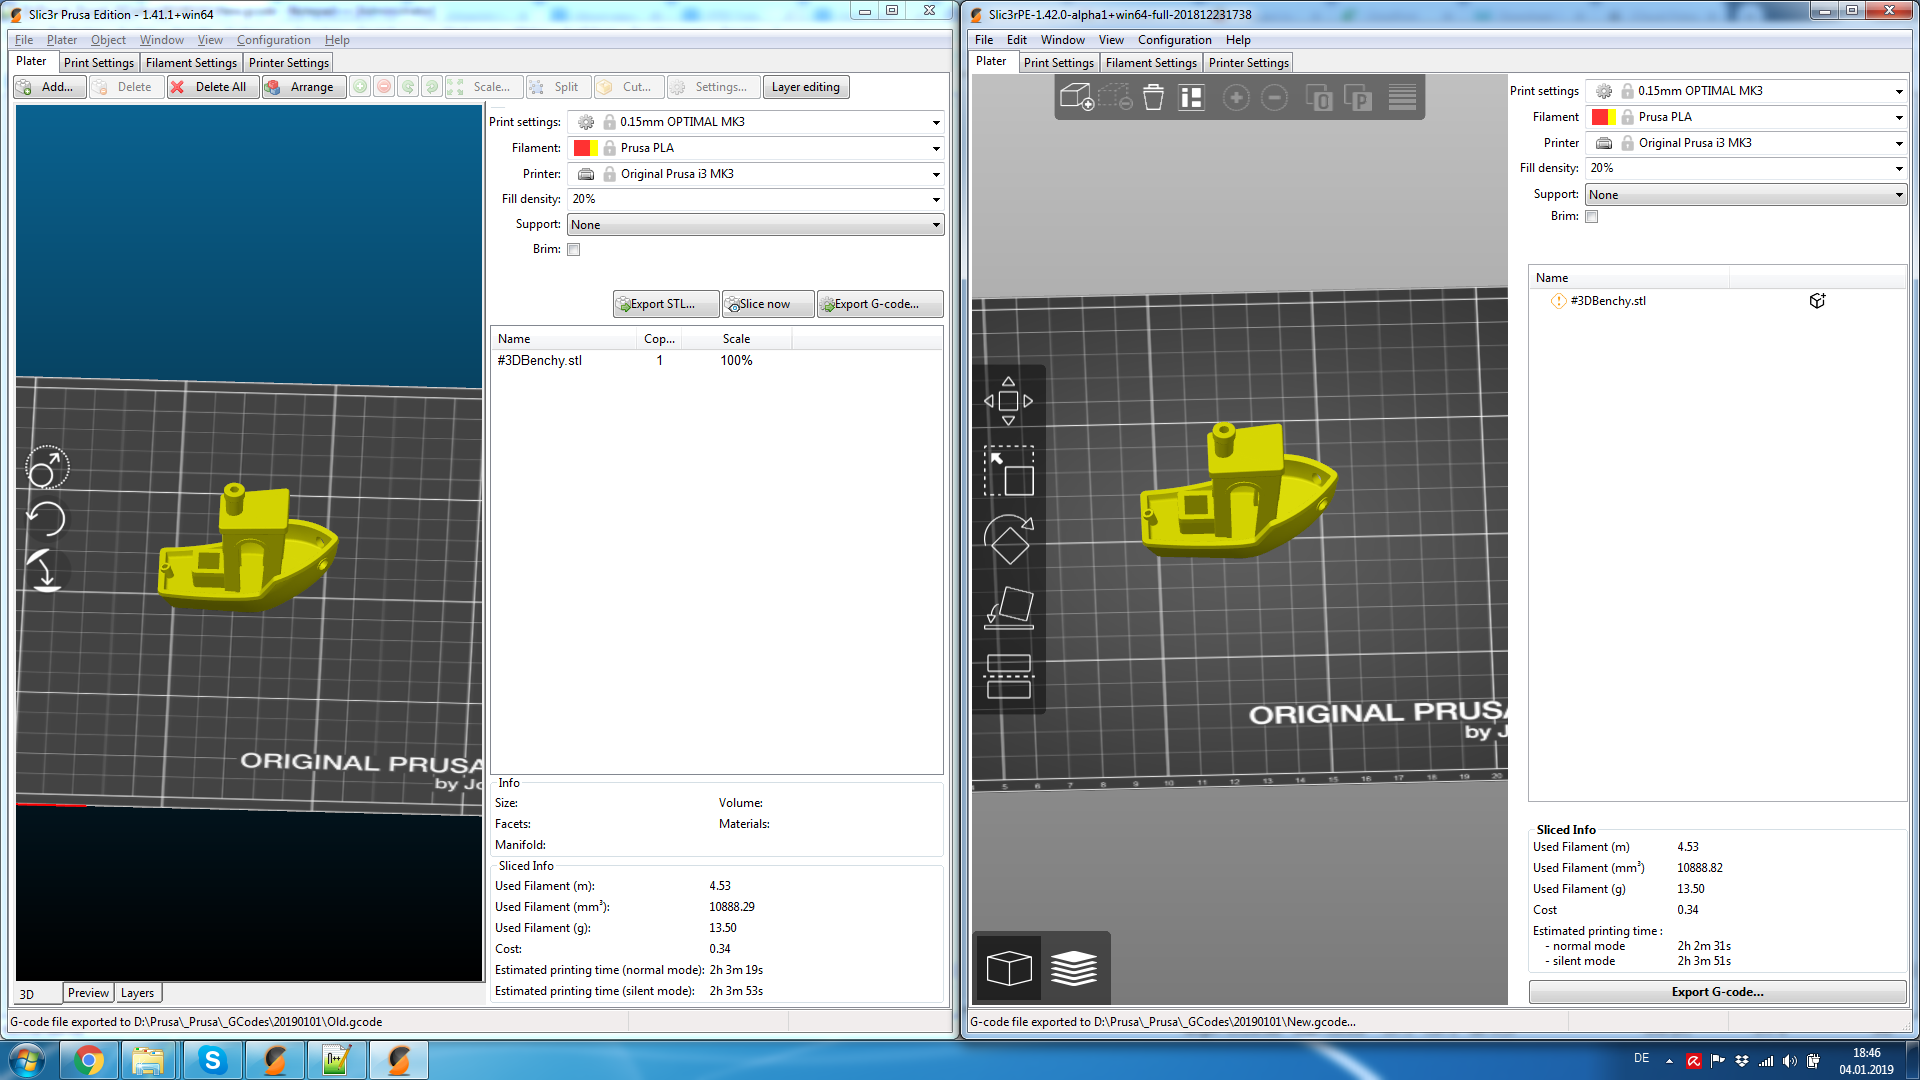The image size is (1920, 1080).
Task: Click the lay flat icon in left canvas
Action: (x=46, y=571)
